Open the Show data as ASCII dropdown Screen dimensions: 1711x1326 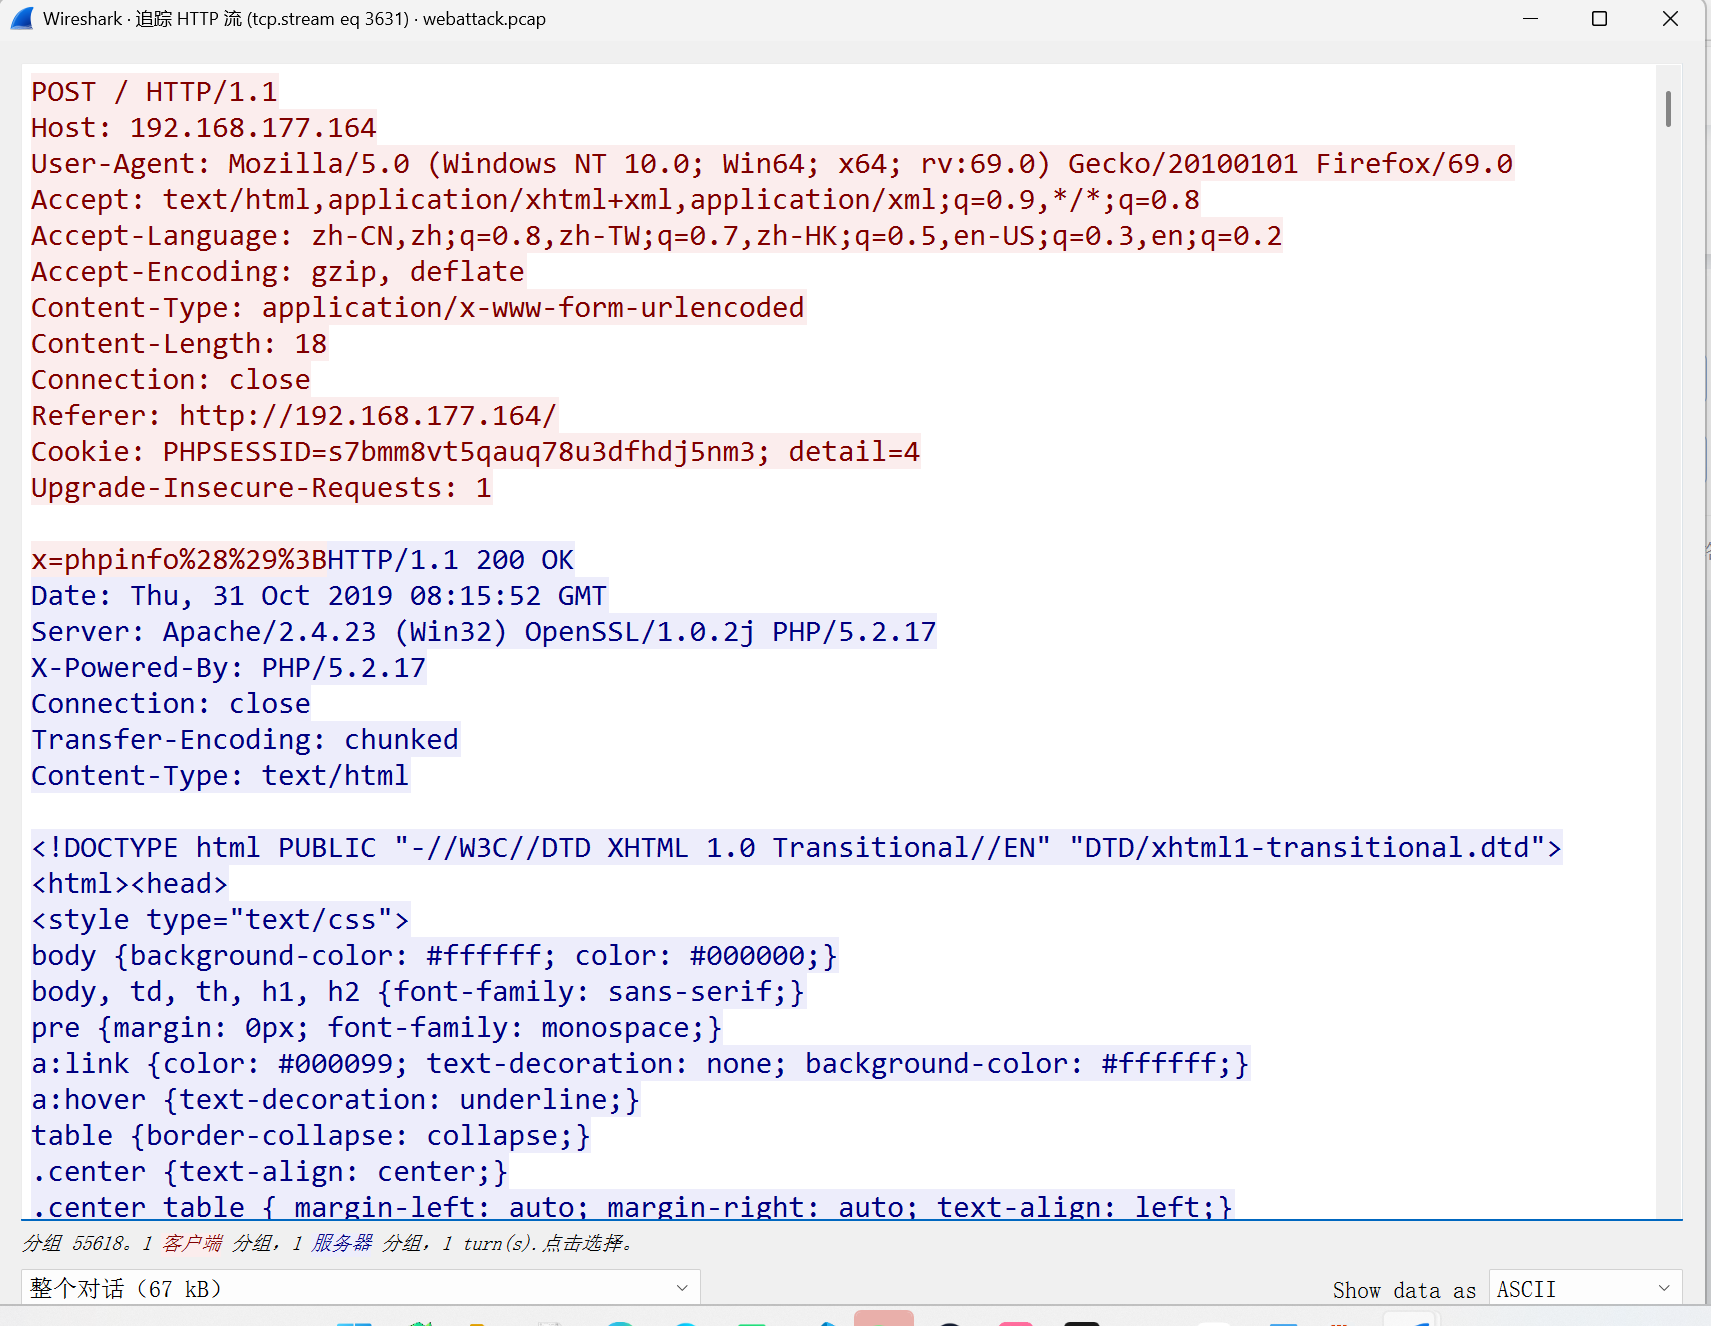[x=1585, y=1289]
